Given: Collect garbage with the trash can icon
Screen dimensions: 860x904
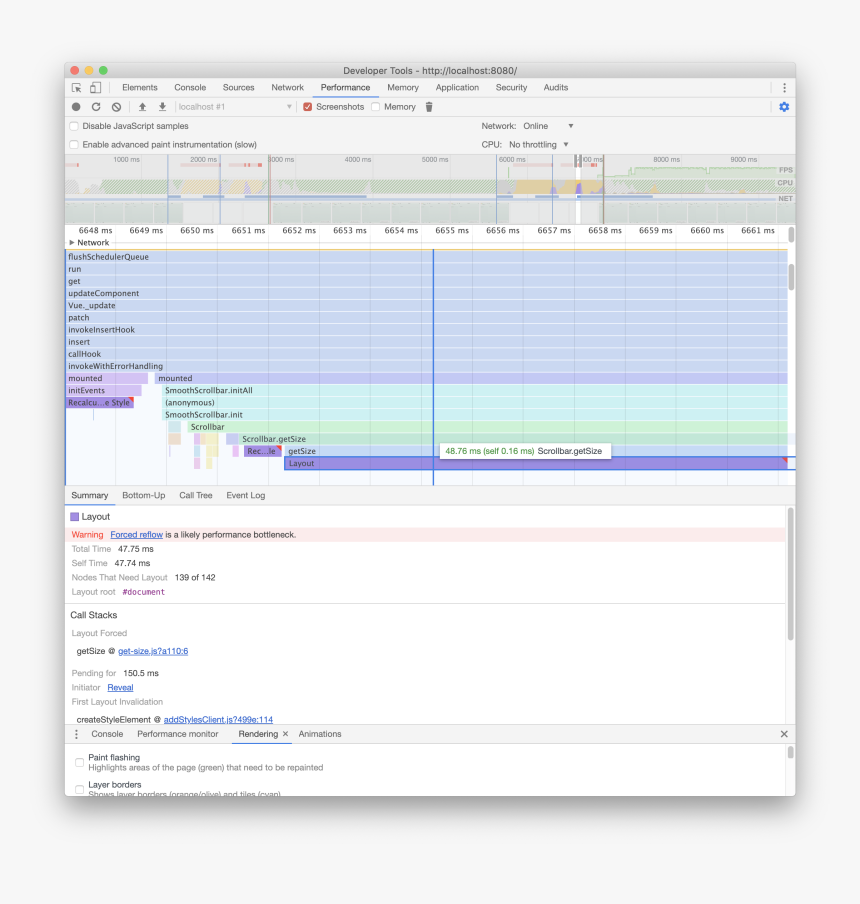Looking at the screenshot, I should (x=429, y=107).
